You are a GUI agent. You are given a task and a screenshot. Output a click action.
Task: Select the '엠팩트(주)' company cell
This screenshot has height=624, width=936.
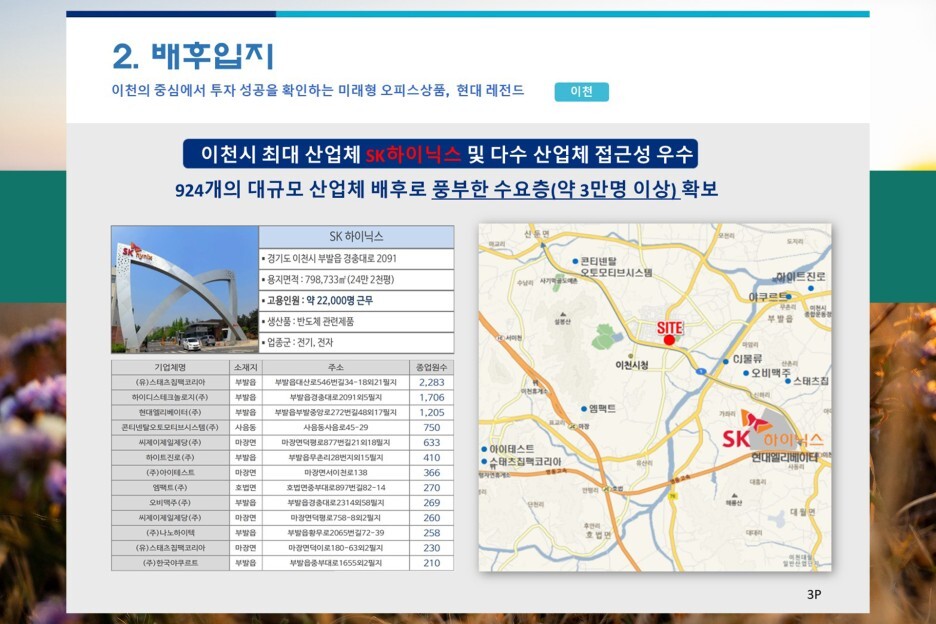point(170,488)
